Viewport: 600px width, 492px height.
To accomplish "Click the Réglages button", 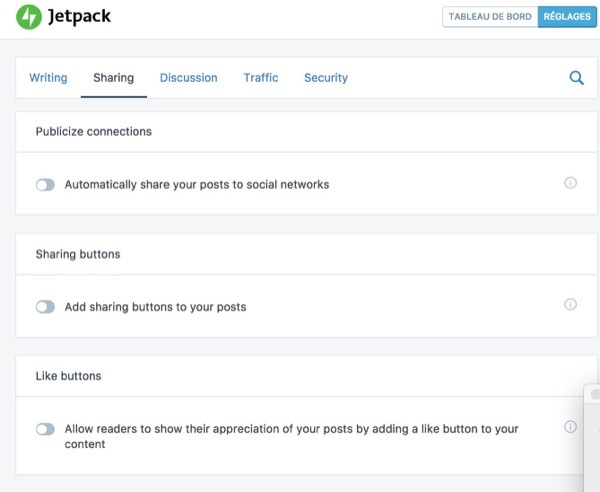I will coord(566,17).
